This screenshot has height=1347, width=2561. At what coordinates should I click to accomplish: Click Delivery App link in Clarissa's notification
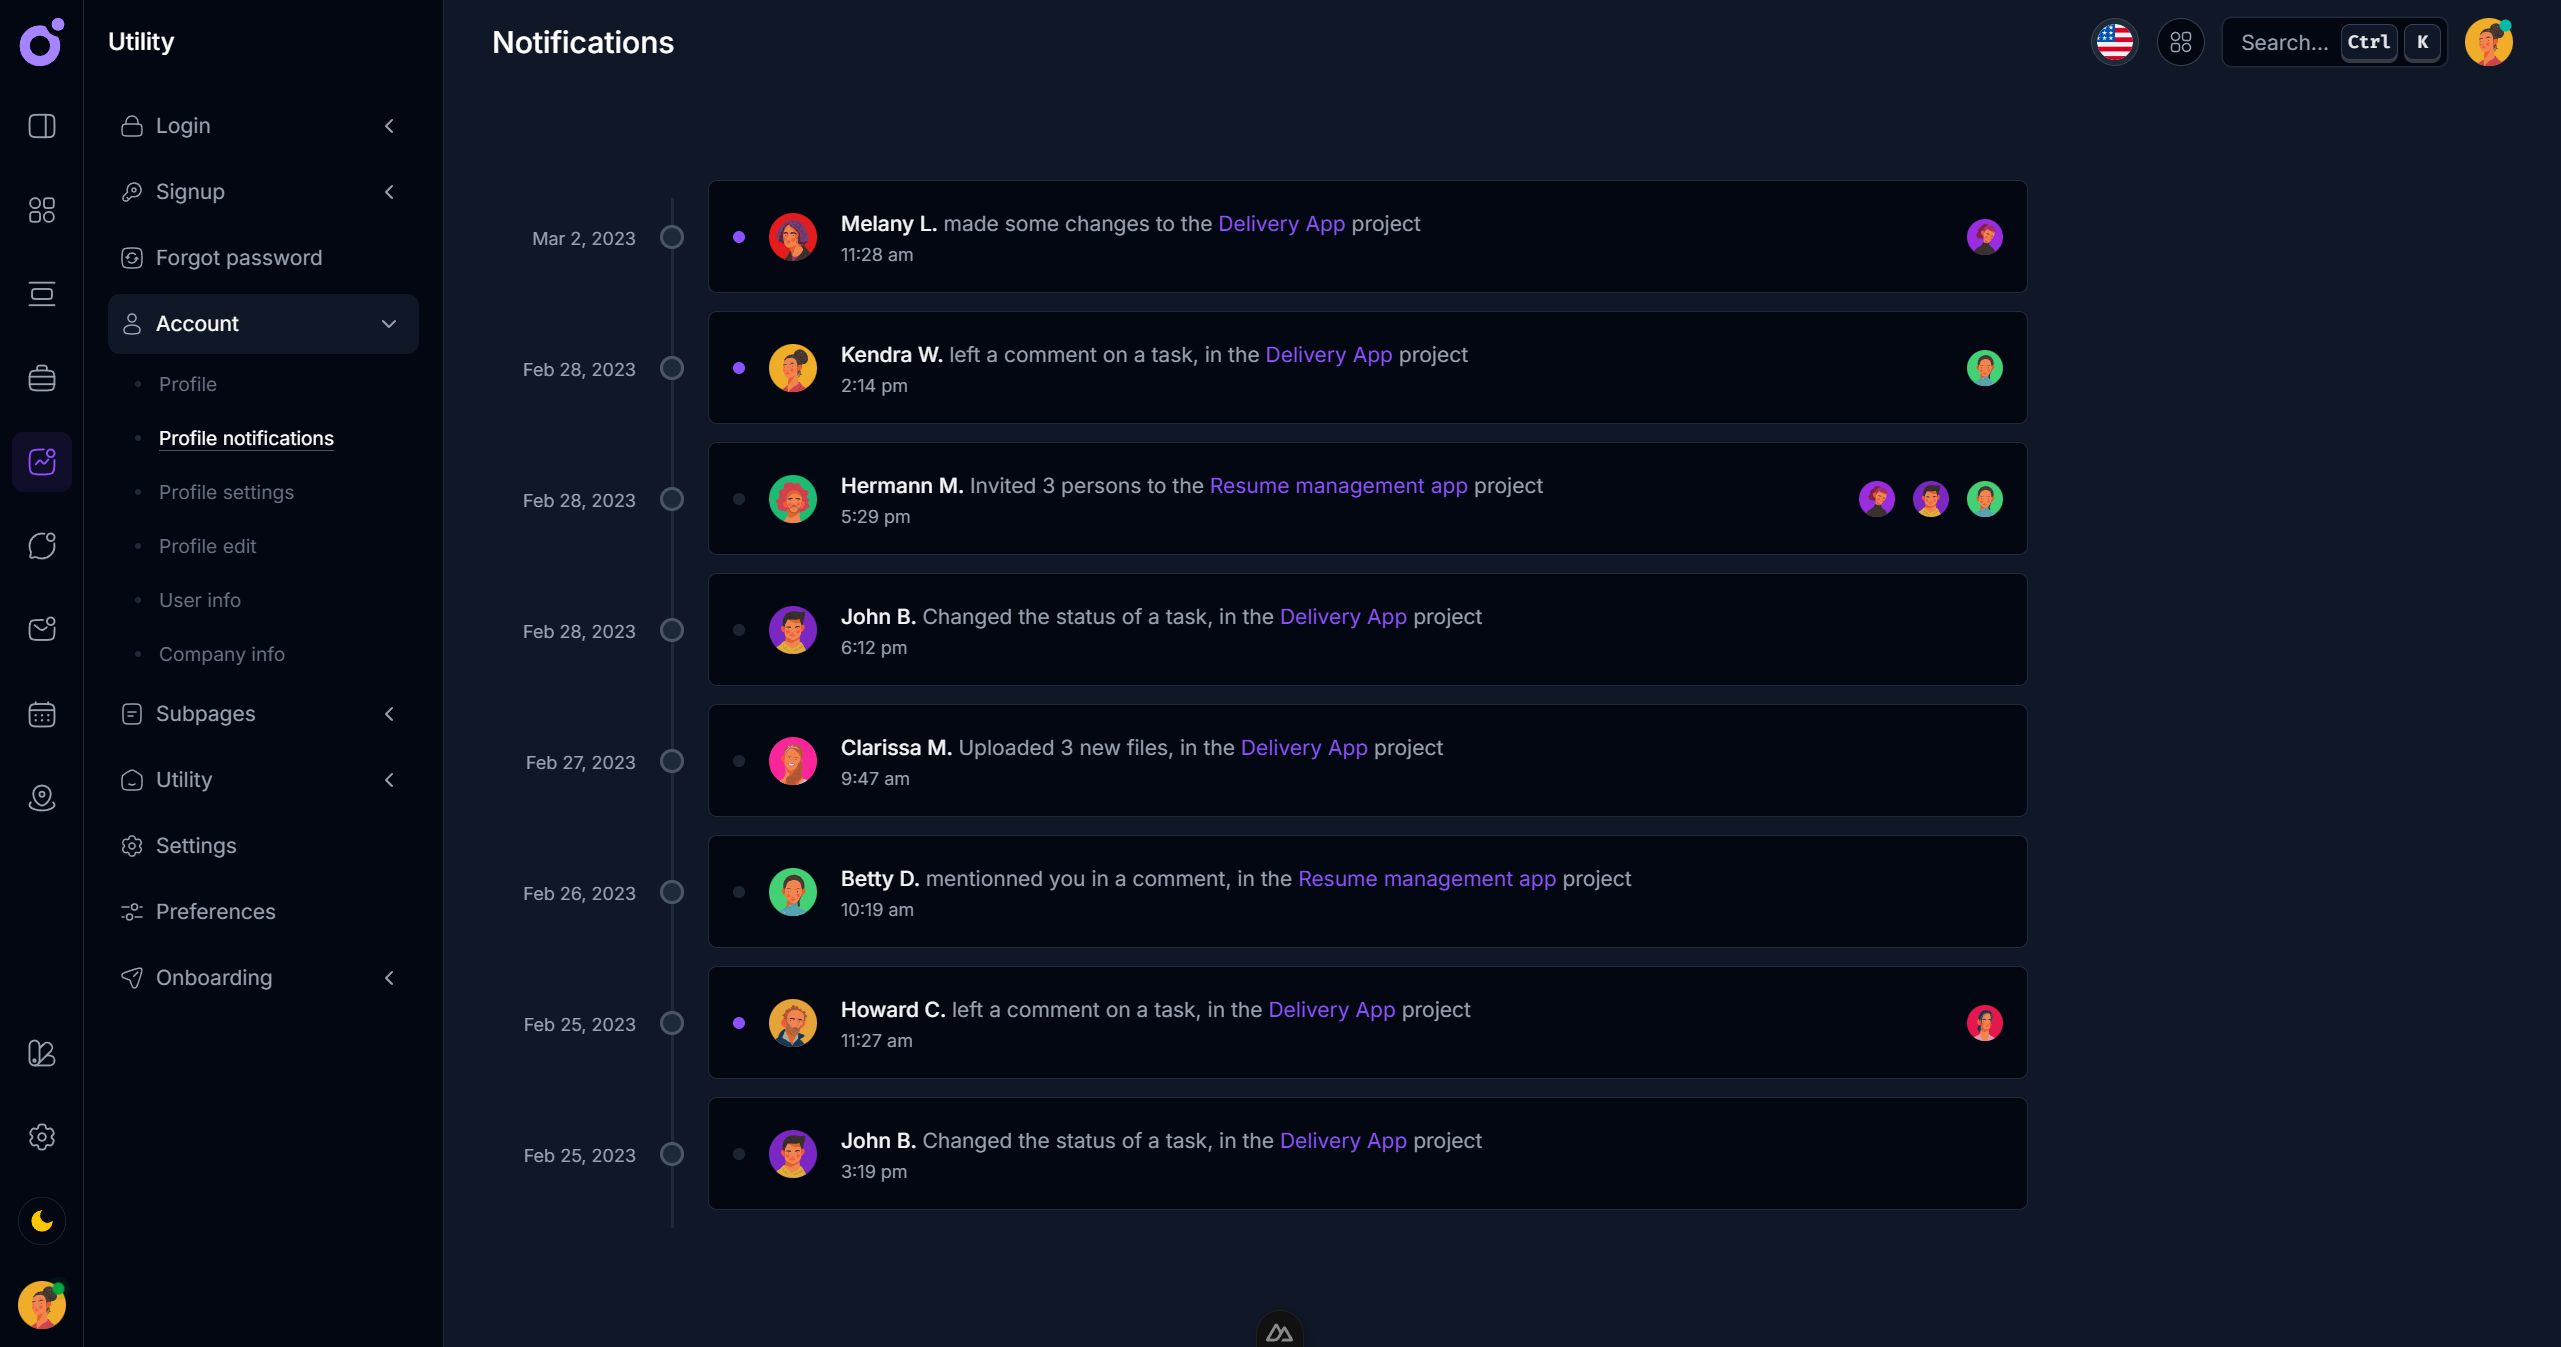coord(1303,748)
